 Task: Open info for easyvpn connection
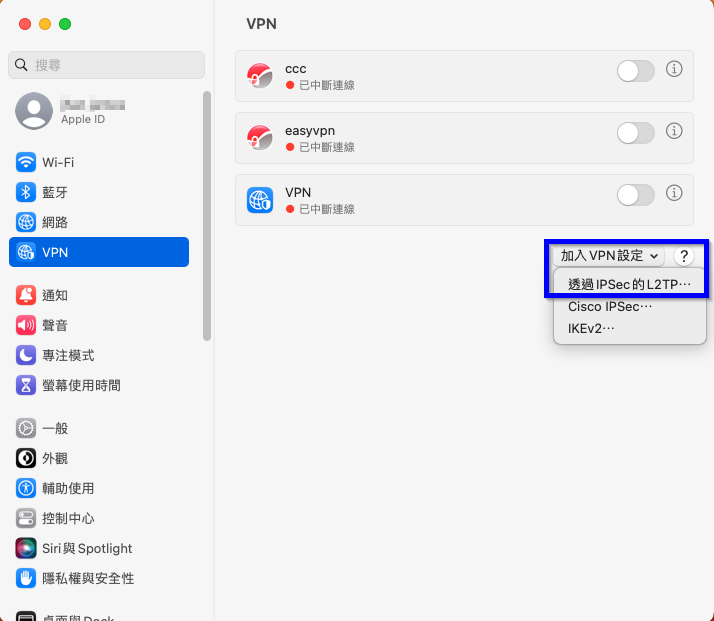(674, 131)
